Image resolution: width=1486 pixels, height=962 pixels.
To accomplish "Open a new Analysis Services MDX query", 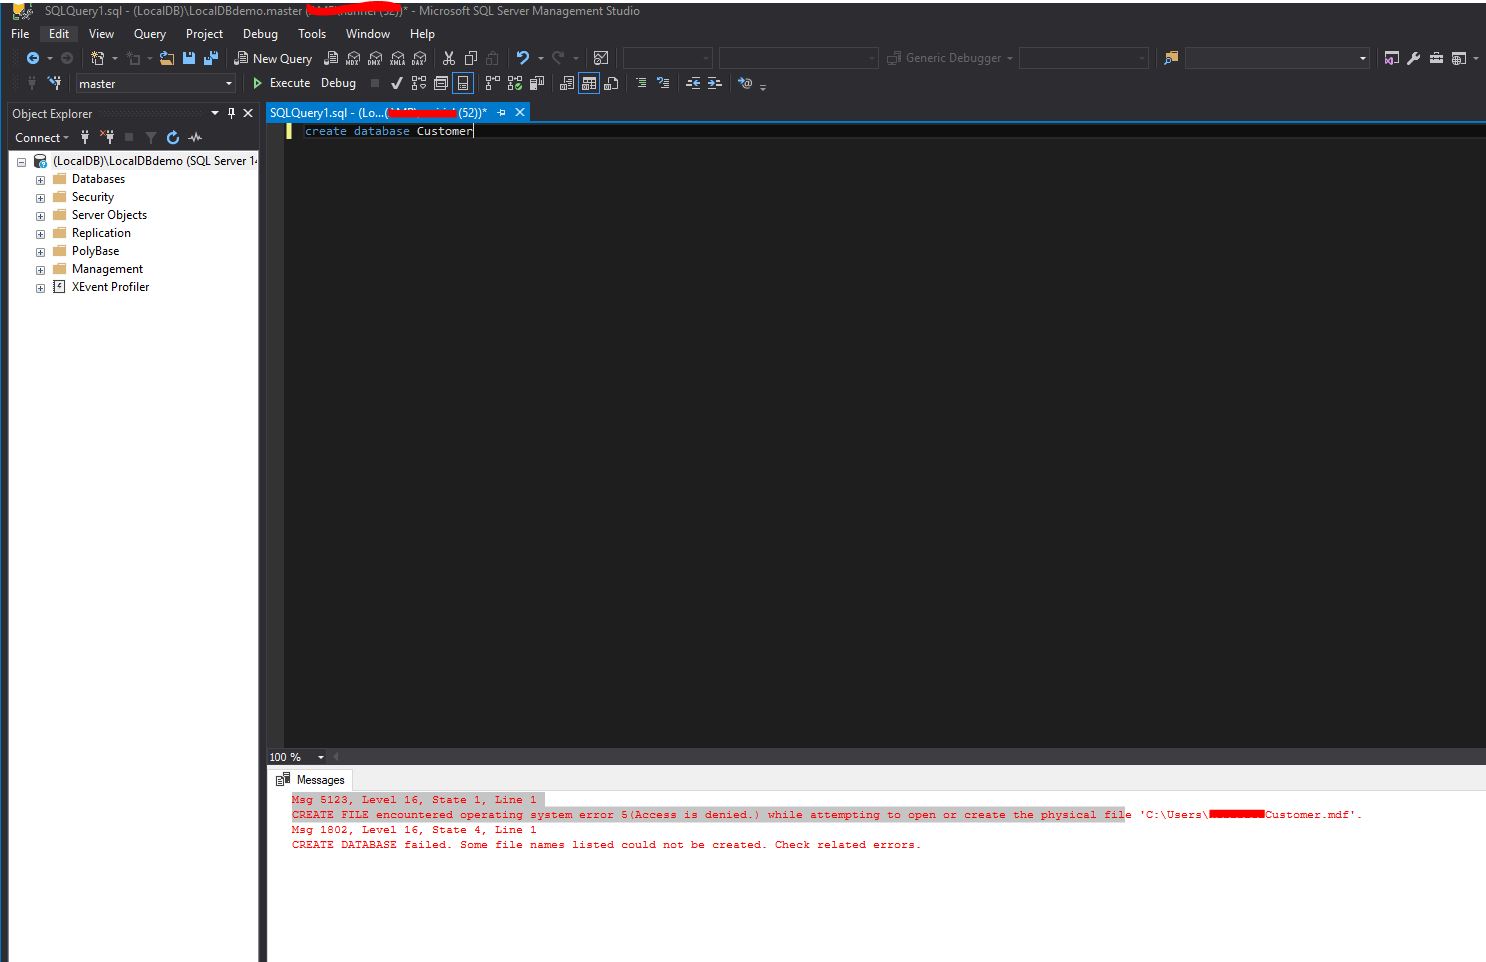I will coord(352,58).
